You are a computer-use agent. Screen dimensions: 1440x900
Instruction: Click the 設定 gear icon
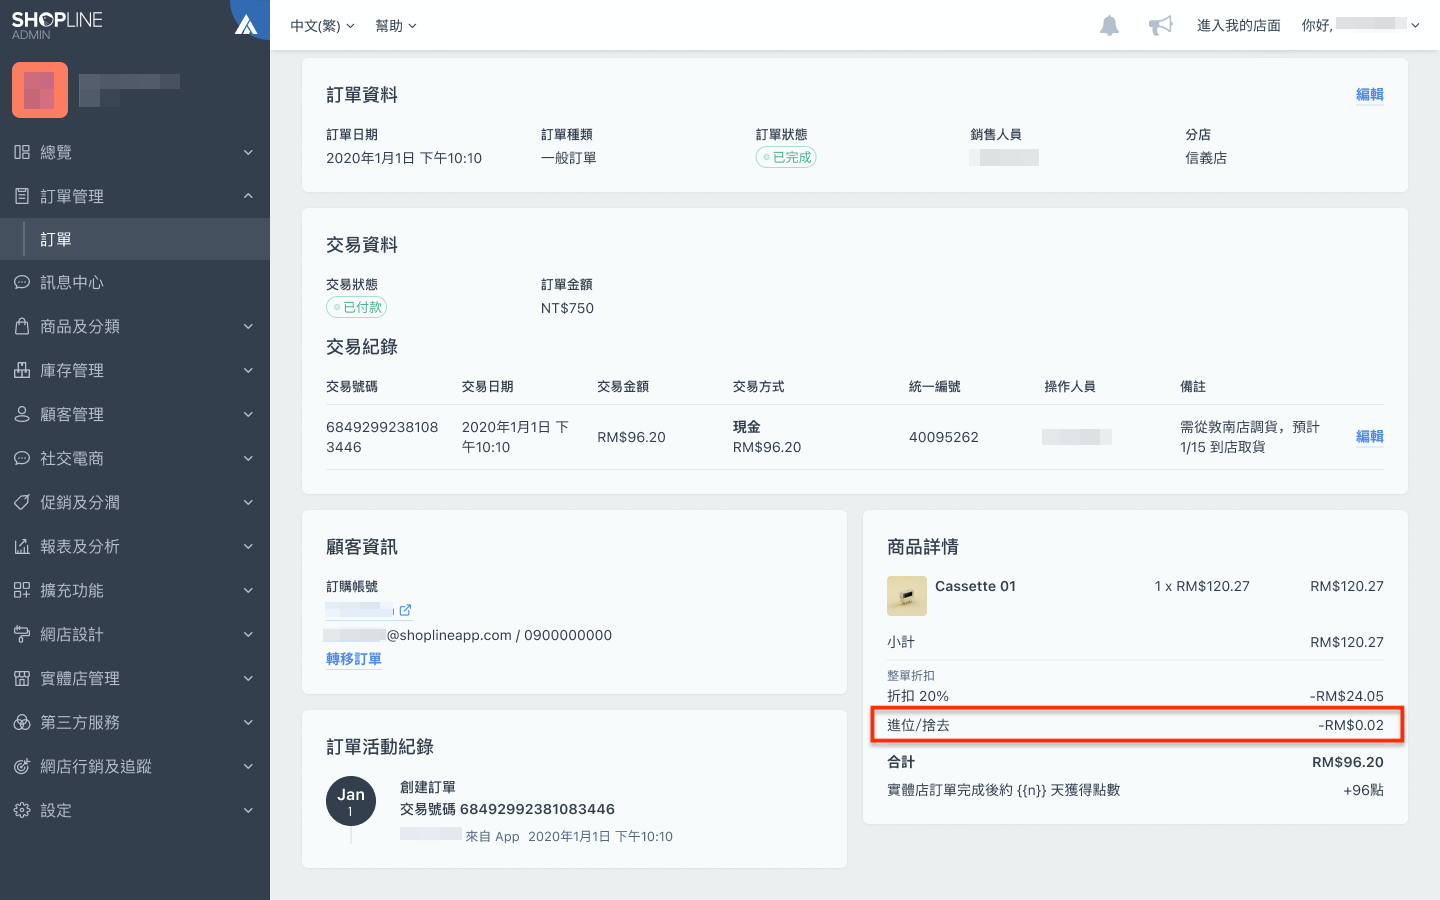pos(22,810)
